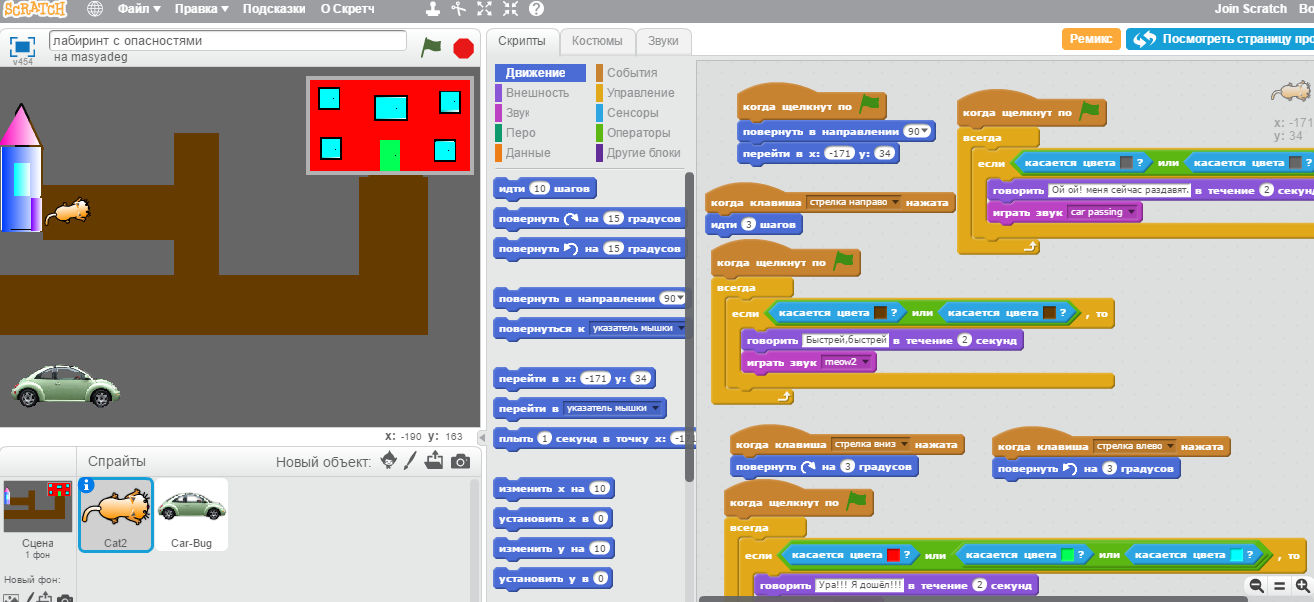Open 'стрелка вниз' key dropdown

pos(904,444)
